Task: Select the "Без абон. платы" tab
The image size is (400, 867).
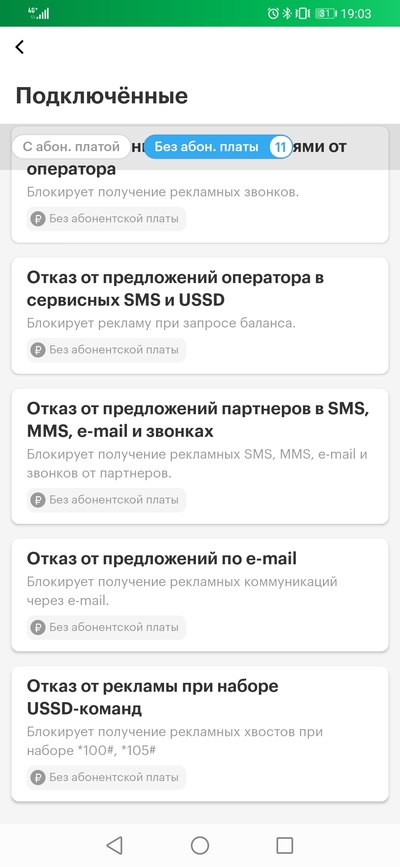Action: pos(217,147)
